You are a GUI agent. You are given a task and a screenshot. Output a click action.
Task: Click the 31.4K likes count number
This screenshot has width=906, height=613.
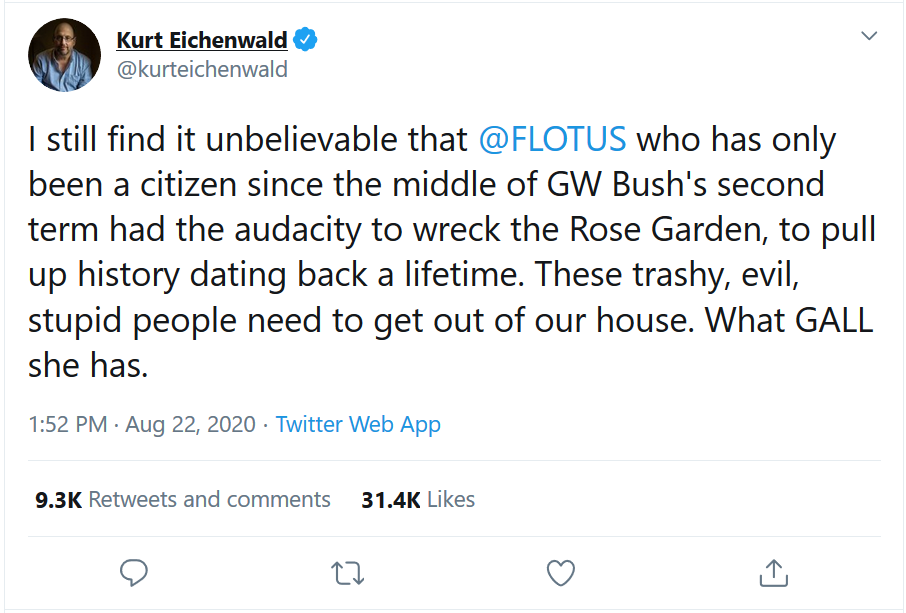pyautogui.click(x=391, y=500)
